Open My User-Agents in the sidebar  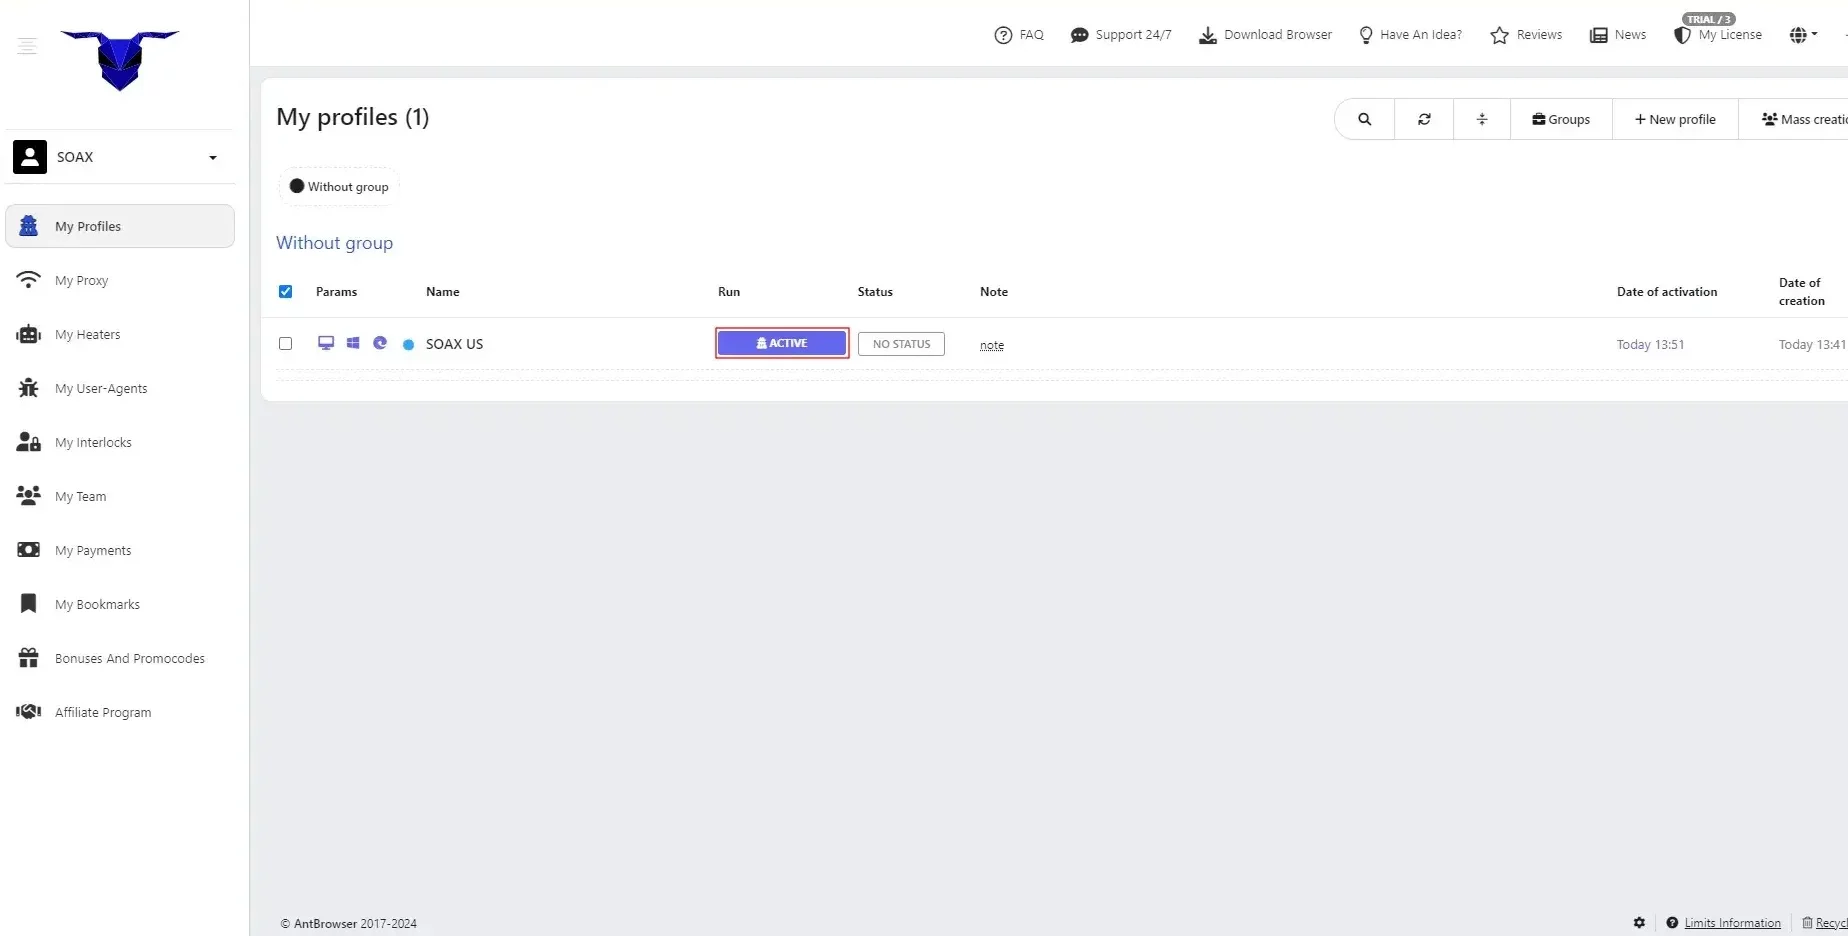[x=101, y=388]
